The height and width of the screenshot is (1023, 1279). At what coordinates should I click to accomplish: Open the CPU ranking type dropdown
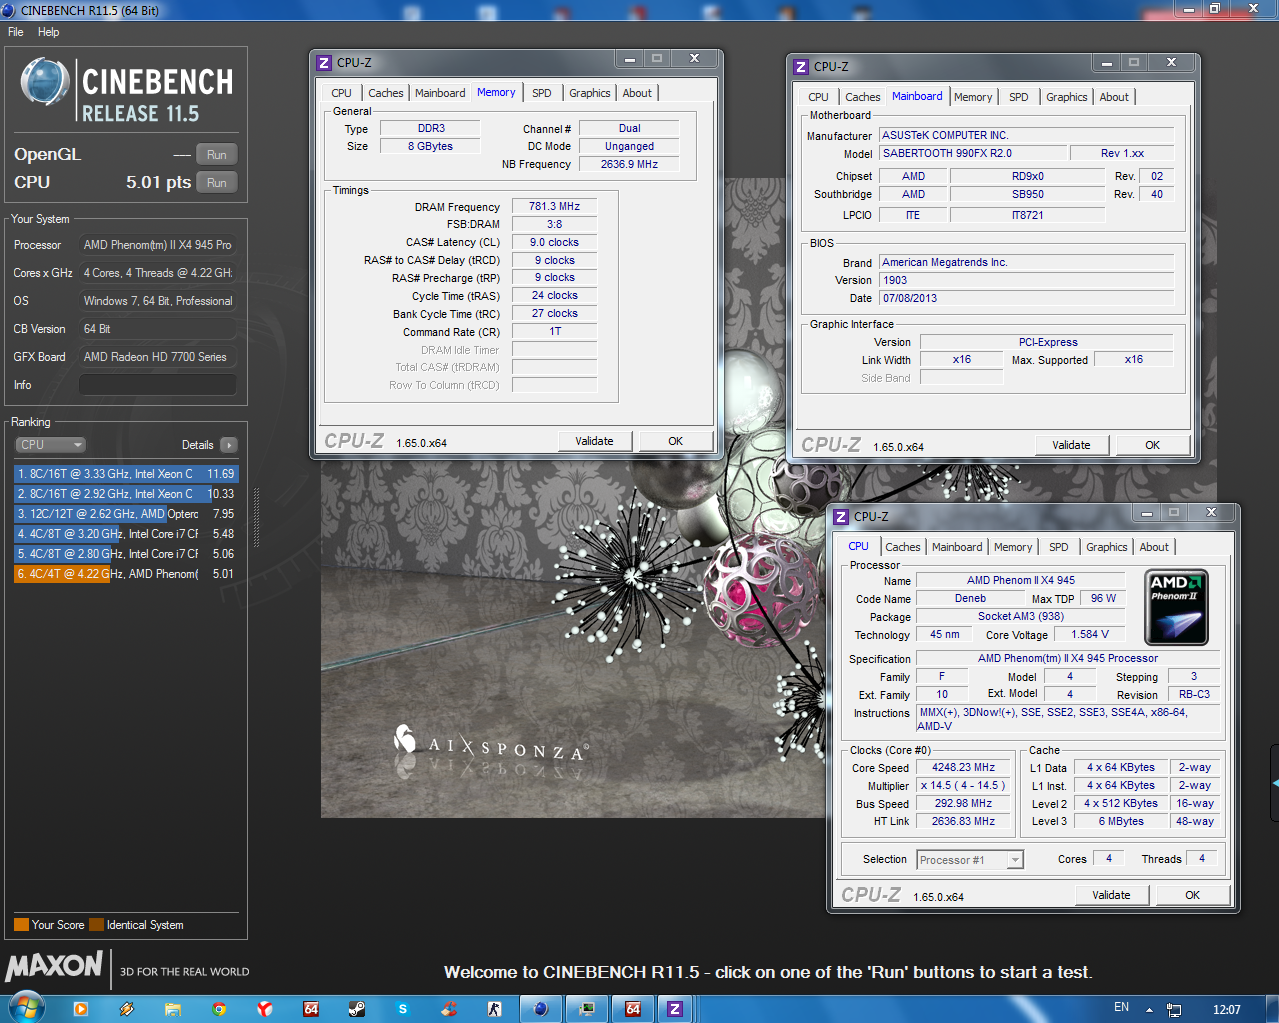pos(50,445)
